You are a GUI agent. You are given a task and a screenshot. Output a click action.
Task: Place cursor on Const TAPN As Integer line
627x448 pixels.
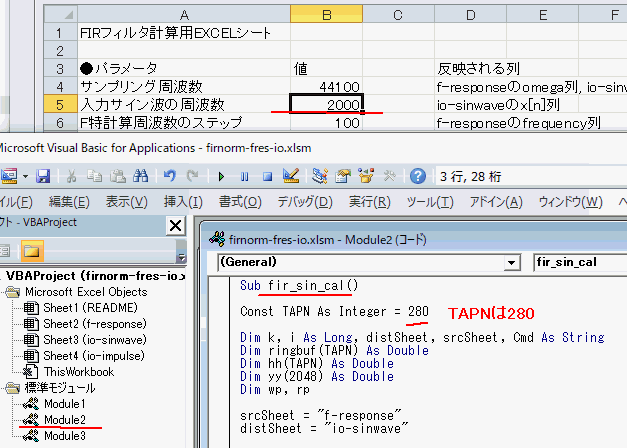[x=334, y=311]
